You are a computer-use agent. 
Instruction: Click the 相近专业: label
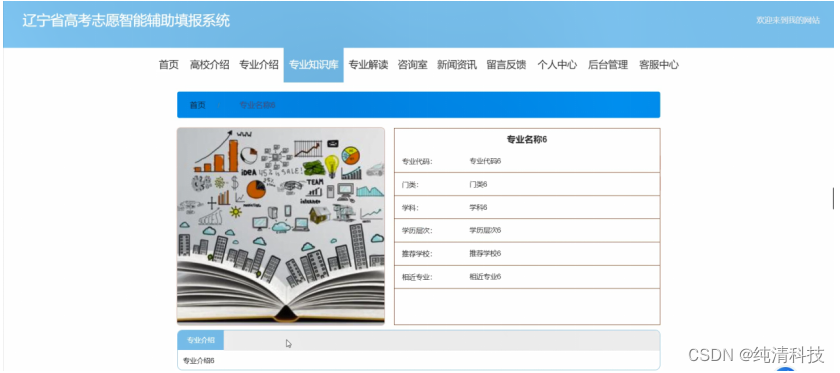[417, 278]
